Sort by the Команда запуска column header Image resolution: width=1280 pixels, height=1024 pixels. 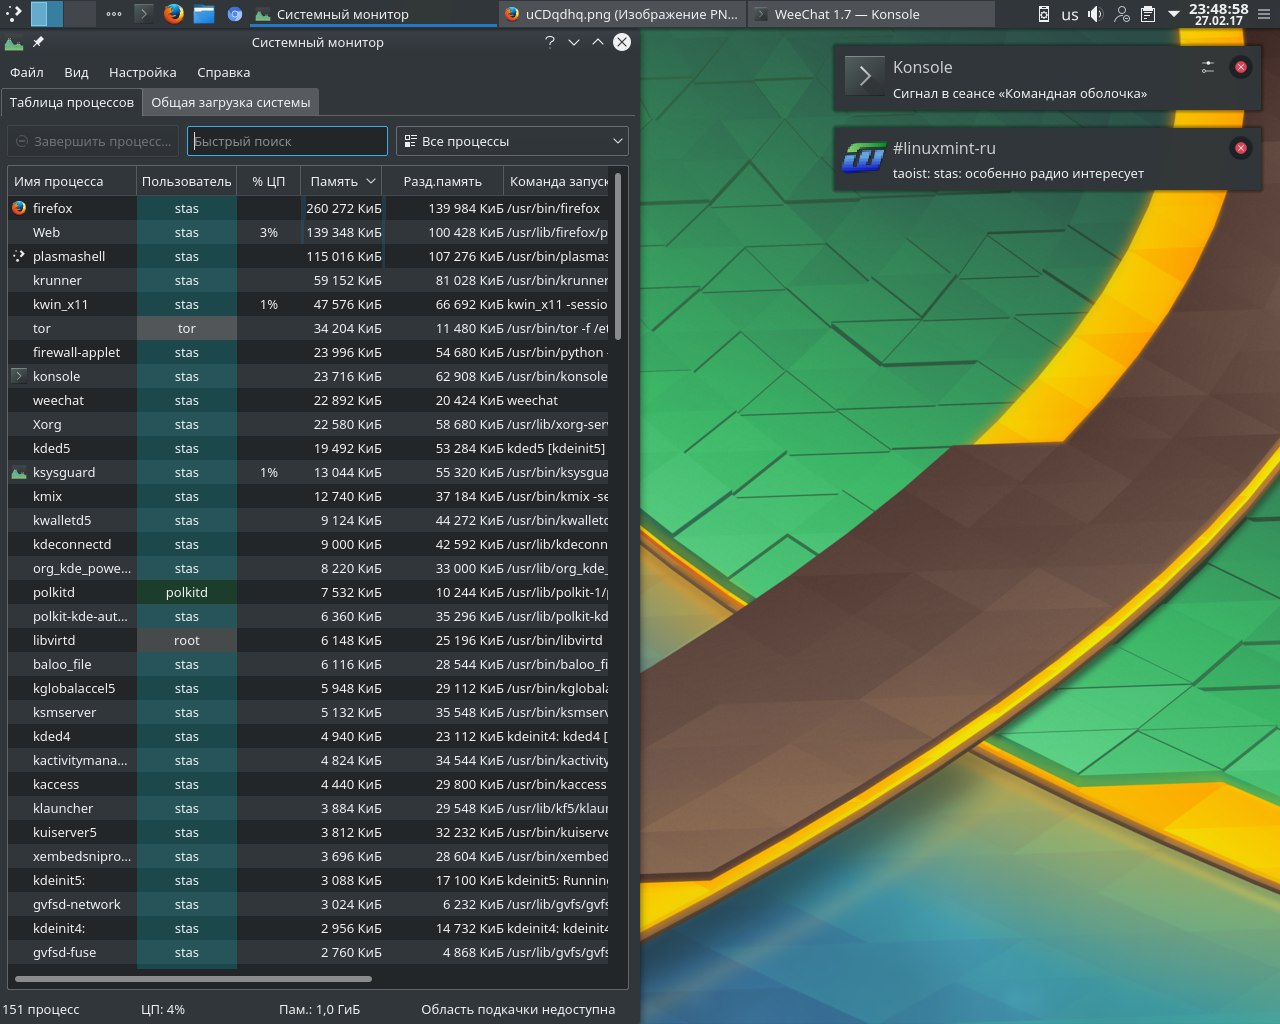[x=558, y=181]
